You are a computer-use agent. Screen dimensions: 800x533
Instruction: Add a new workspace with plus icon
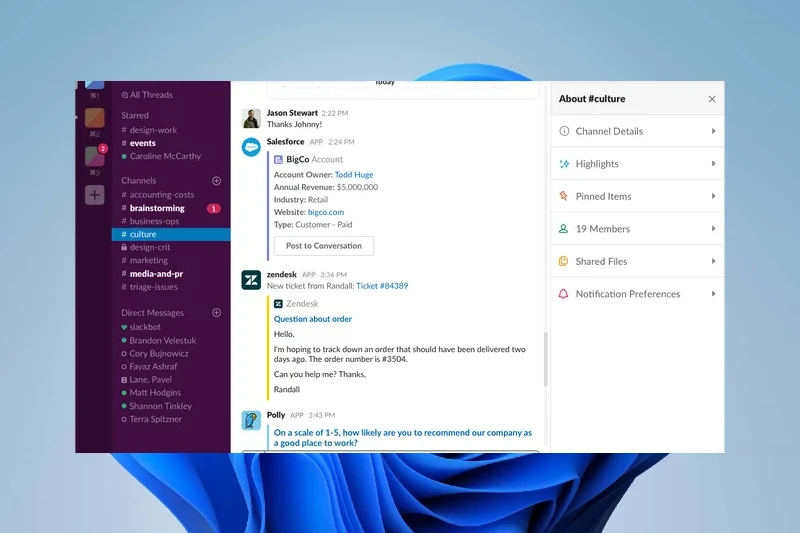tap(94, 195)
